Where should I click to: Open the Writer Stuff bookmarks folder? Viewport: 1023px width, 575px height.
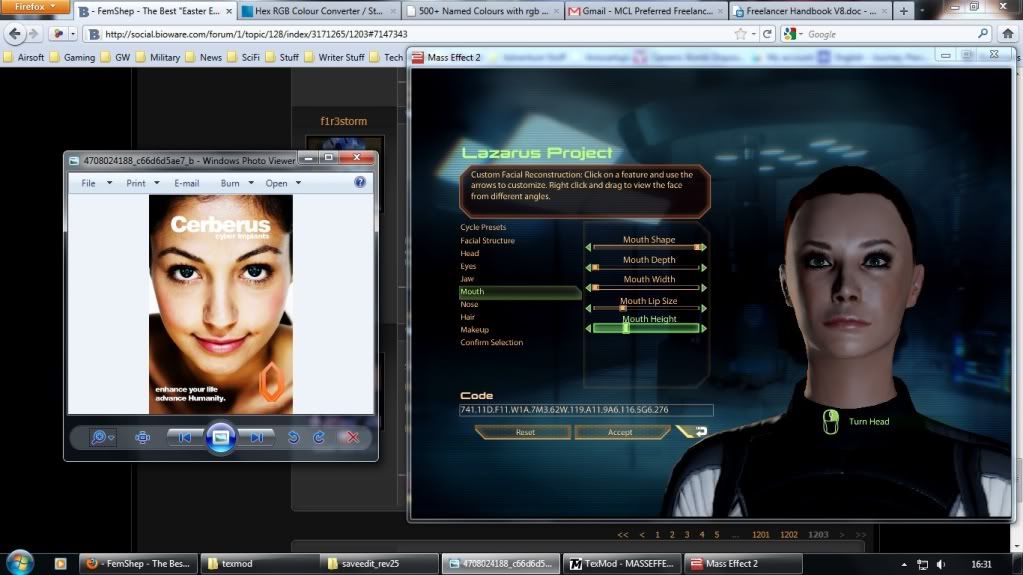point(335,57)
